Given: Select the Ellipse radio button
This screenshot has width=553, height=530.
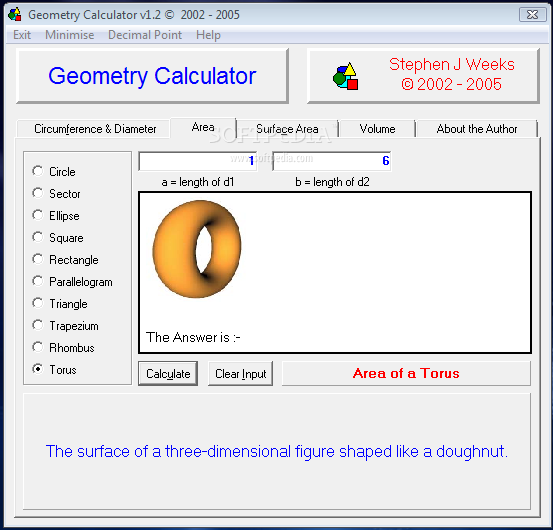Looking at the screenshot, I should coord(38,215).
